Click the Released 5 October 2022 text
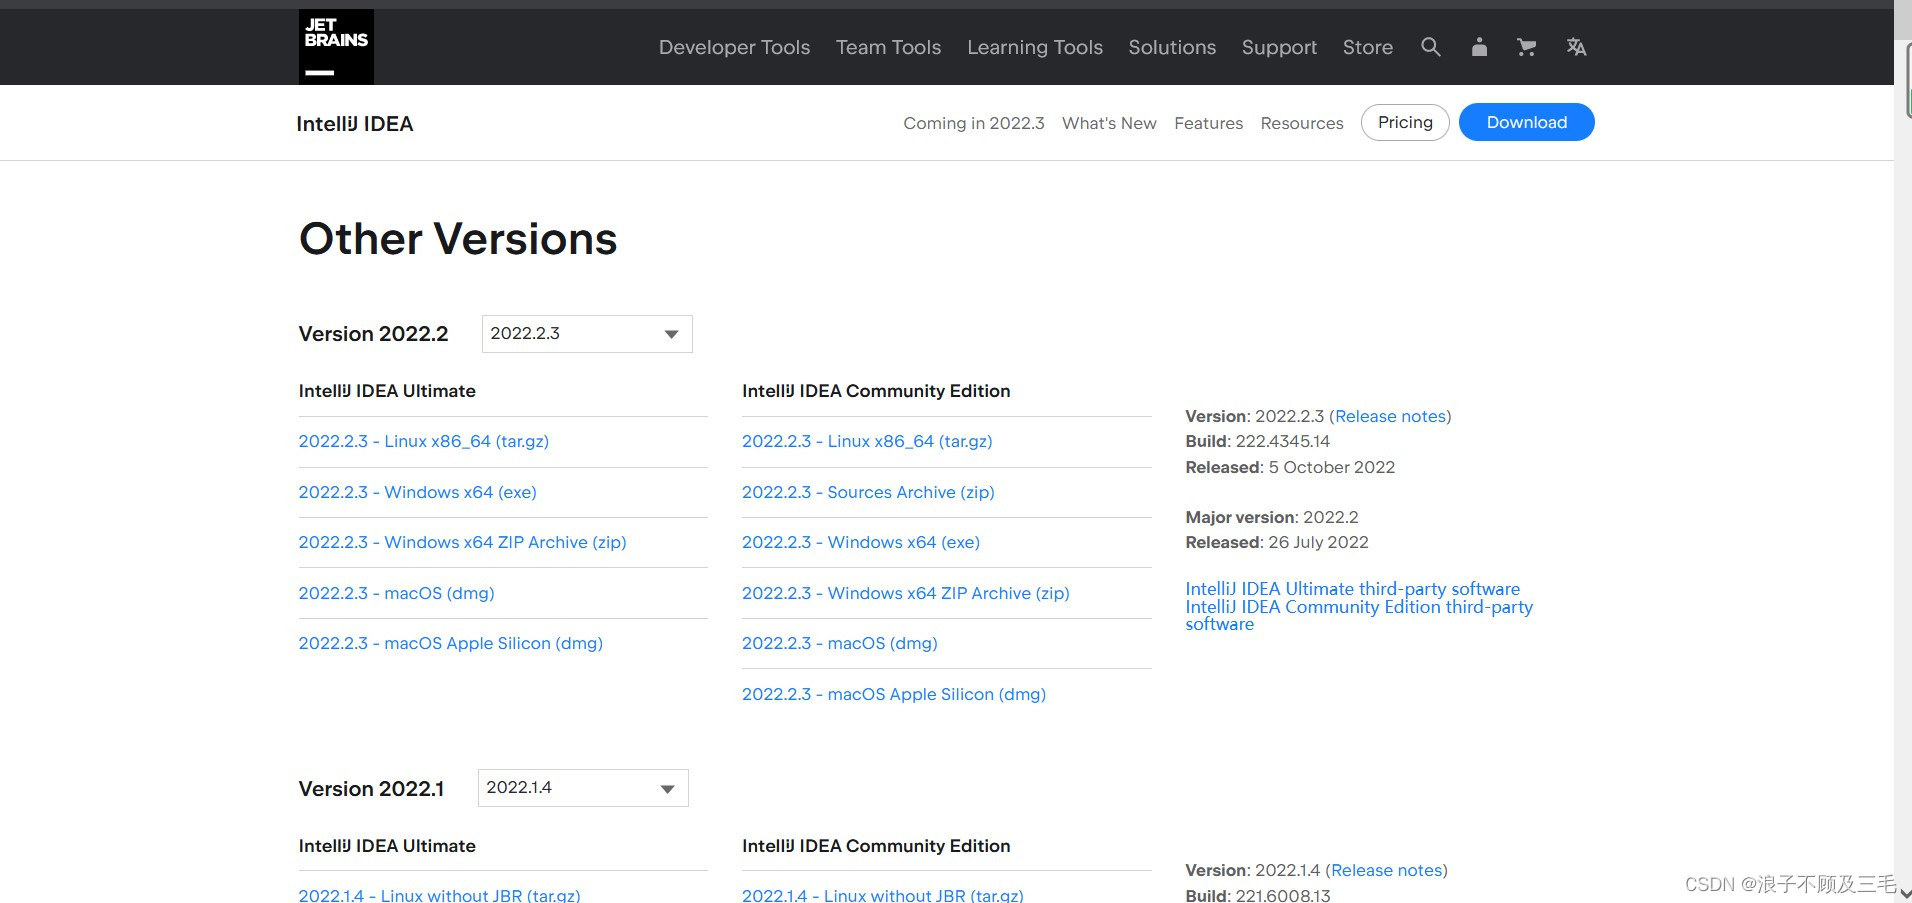 click(1290, 467)
